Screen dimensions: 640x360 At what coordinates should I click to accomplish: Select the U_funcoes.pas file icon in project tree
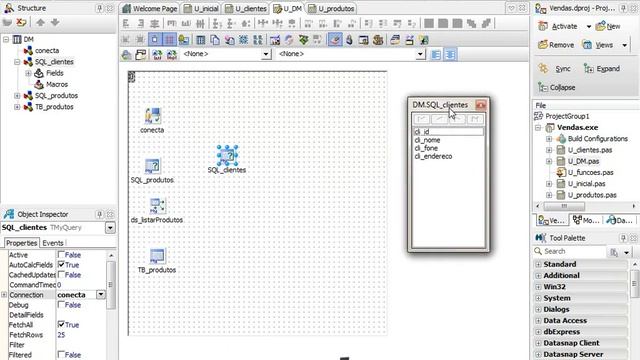point(561,172)
